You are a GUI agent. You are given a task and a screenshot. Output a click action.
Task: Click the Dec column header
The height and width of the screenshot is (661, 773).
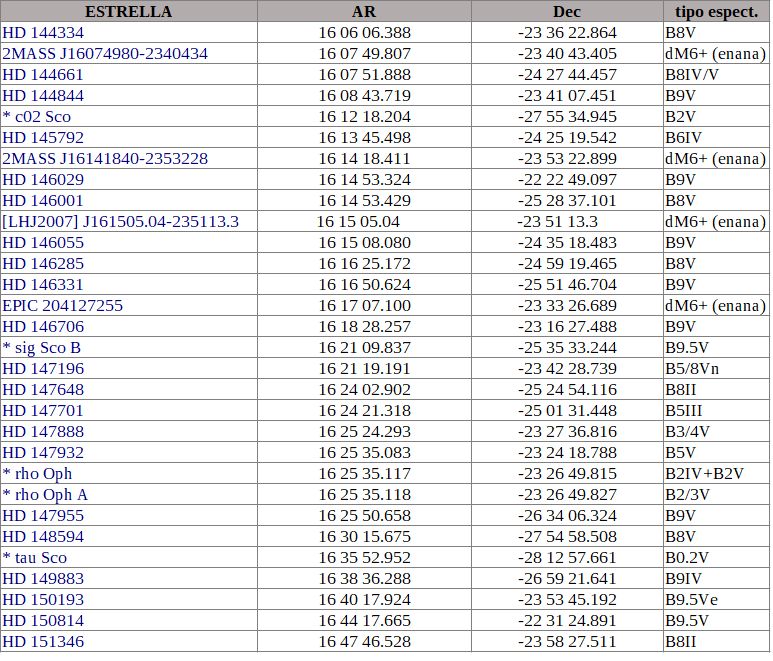(567, 11)
